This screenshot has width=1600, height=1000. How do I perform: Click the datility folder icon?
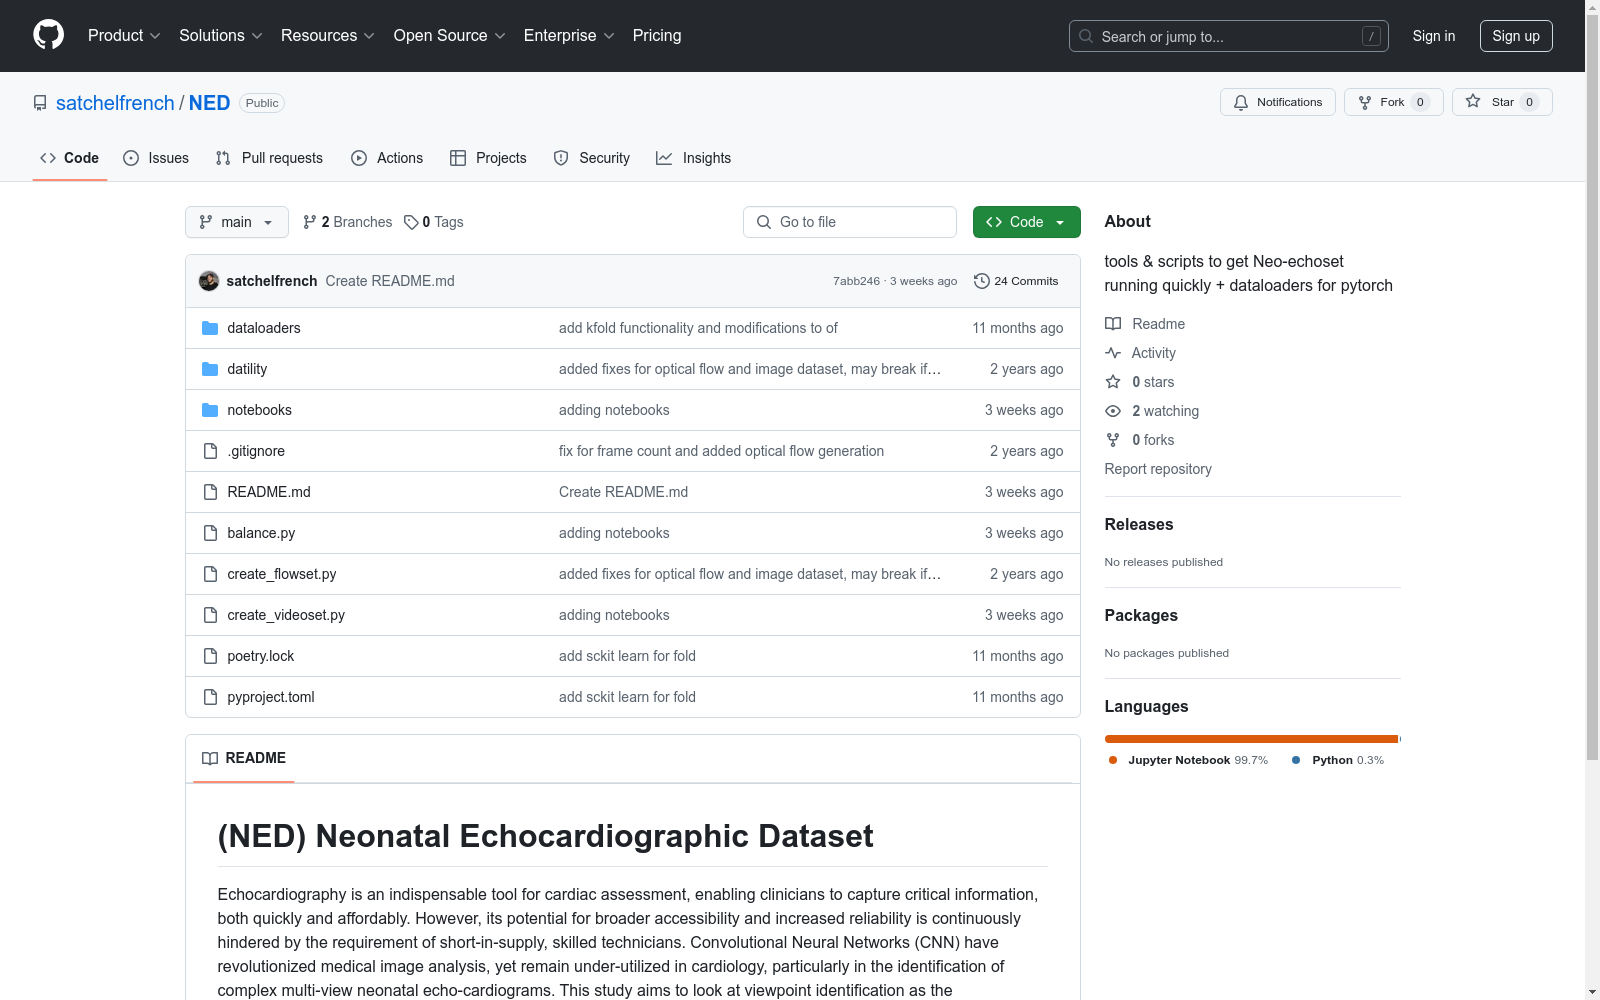[x=210, y=369]
